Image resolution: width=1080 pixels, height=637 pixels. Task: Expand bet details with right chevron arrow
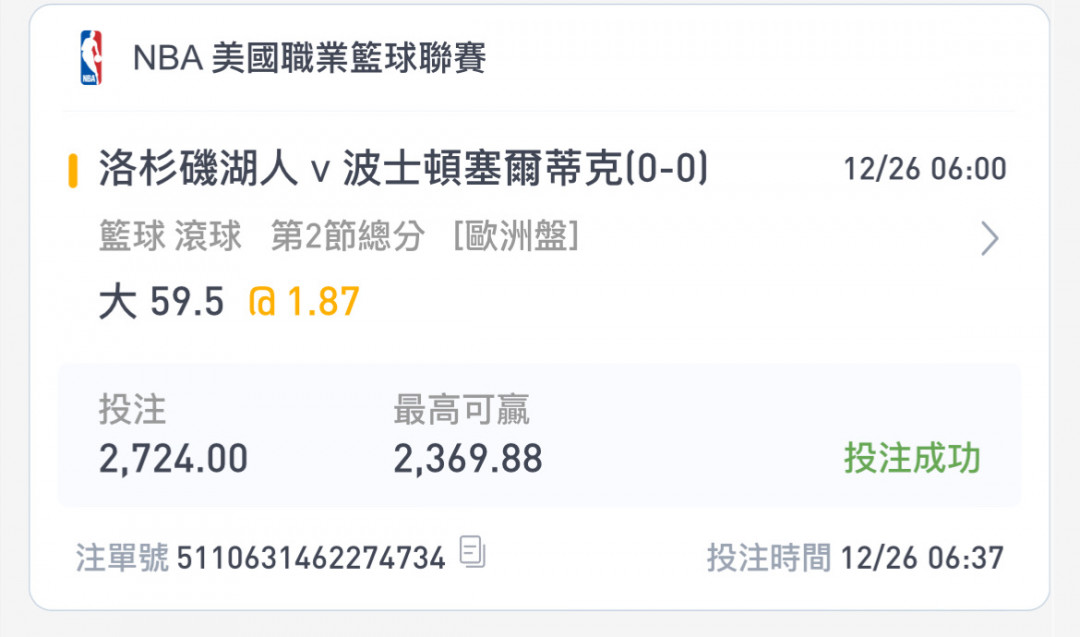pyautogui.click(x=990, y=239)
